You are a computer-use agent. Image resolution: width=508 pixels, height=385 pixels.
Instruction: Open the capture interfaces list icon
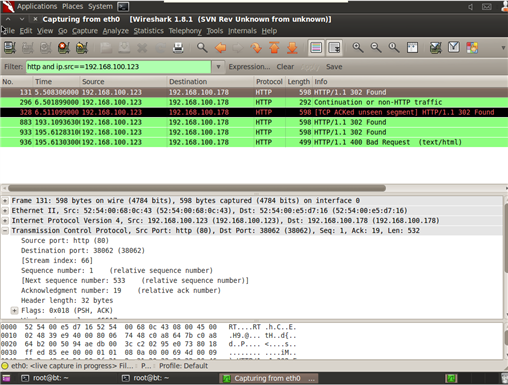coord(10,48)
